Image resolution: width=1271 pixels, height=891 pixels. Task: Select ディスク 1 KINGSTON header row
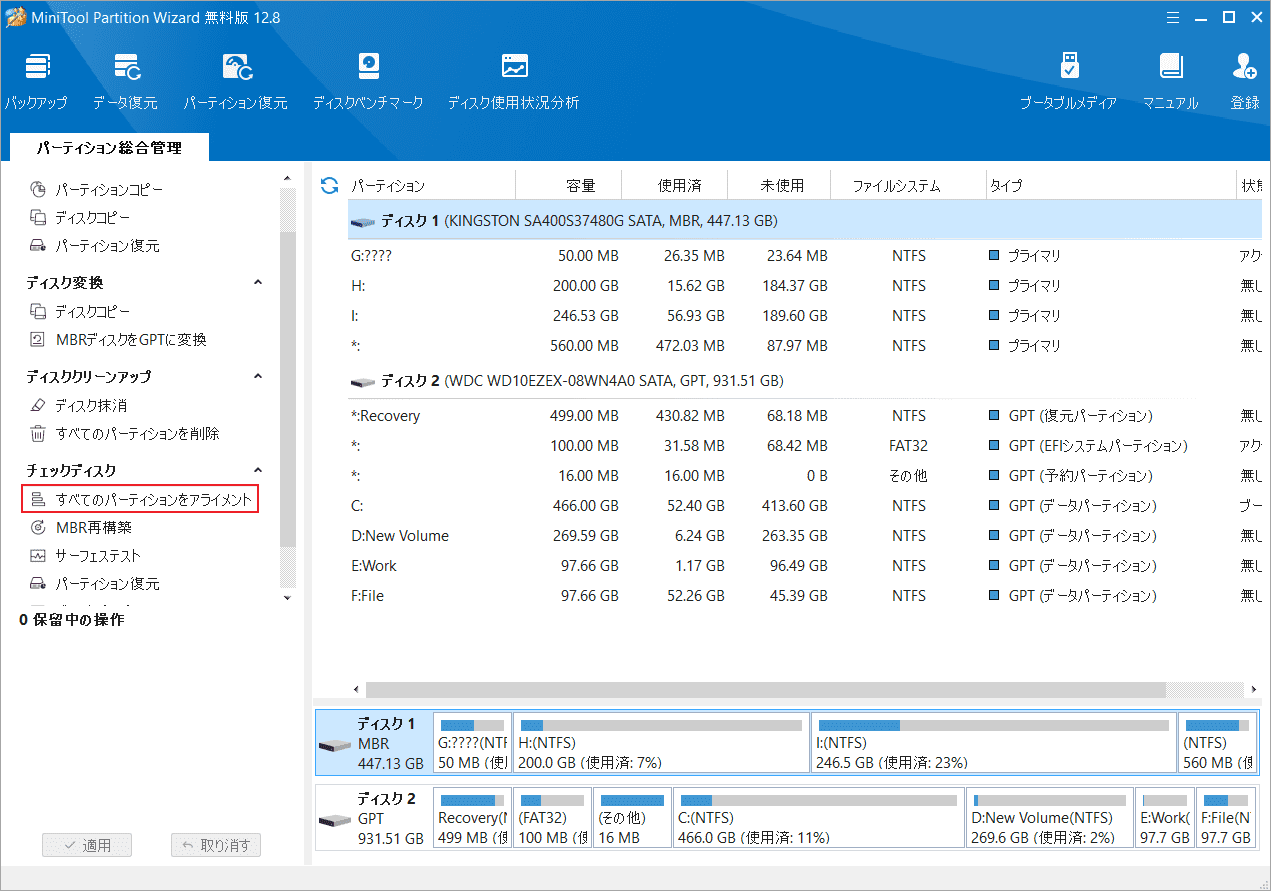805,220
